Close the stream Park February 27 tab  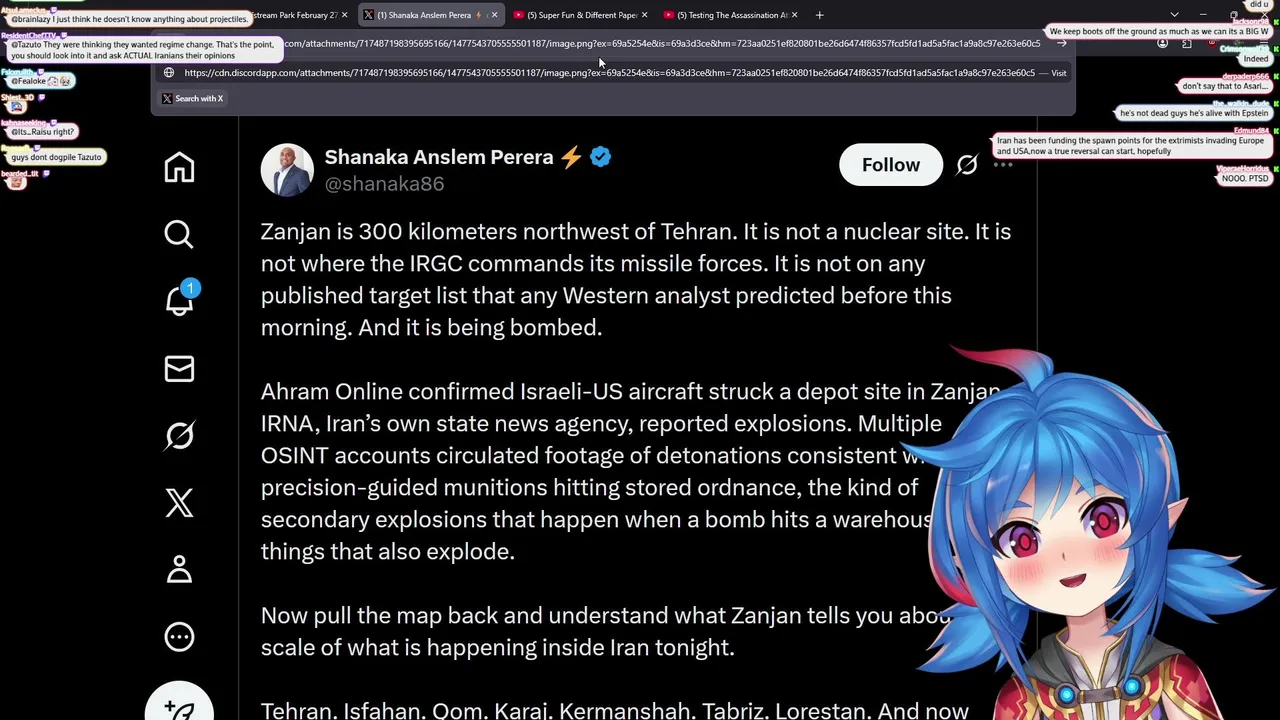(344, 15)
